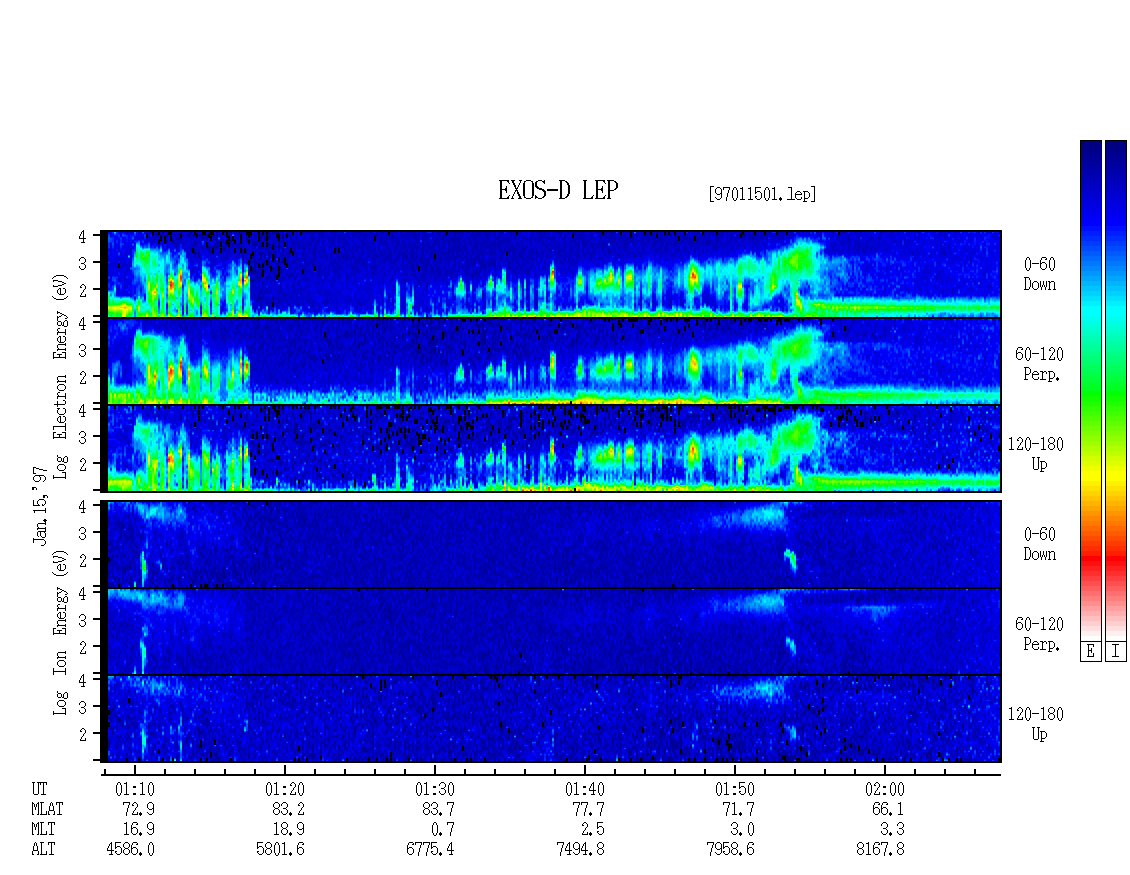This screenshot has height=875, width=1130.
Task: Click the ALT value 5801.6
Action: (280, 850)
